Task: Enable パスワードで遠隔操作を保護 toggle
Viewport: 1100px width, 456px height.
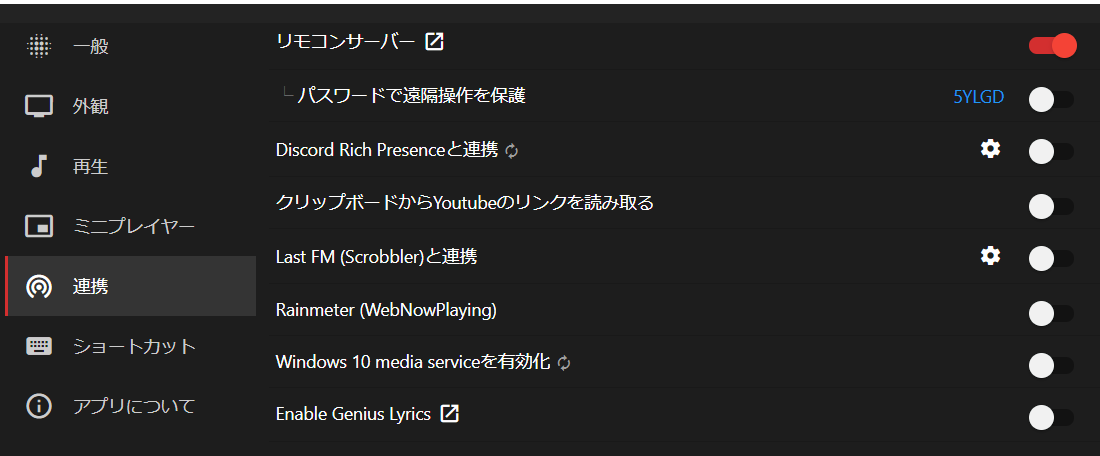Action: pyautogui.click(x=1051, y=98)
